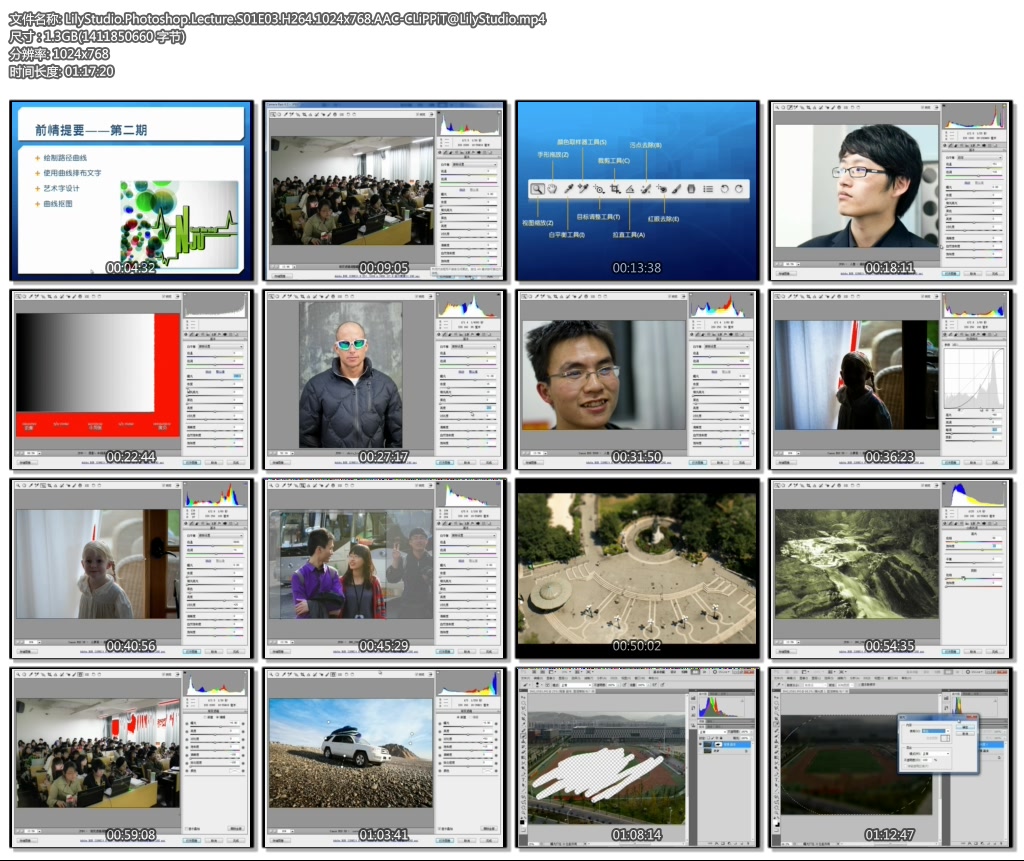Image resolution: width=1024 pixels, height=861 pixels.
Task: Select the Red Eye Removal tool
Action: [x=661, y=188]
